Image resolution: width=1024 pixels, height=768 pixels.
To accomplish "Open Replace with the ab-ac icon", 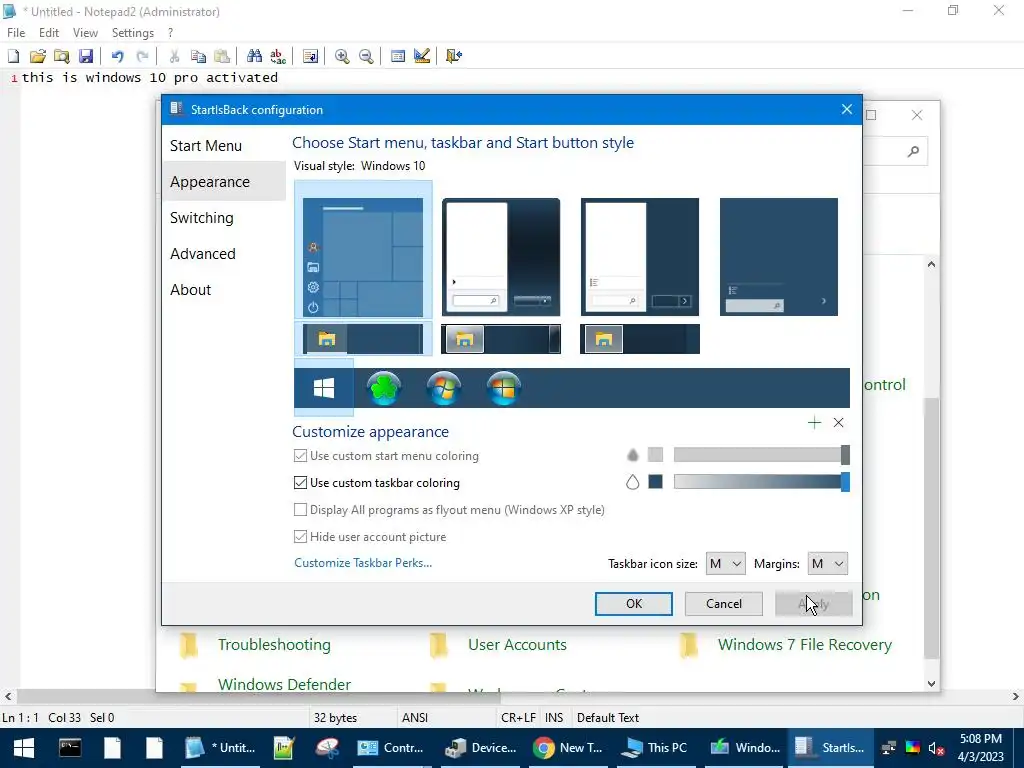I will (x=278, y=56).
